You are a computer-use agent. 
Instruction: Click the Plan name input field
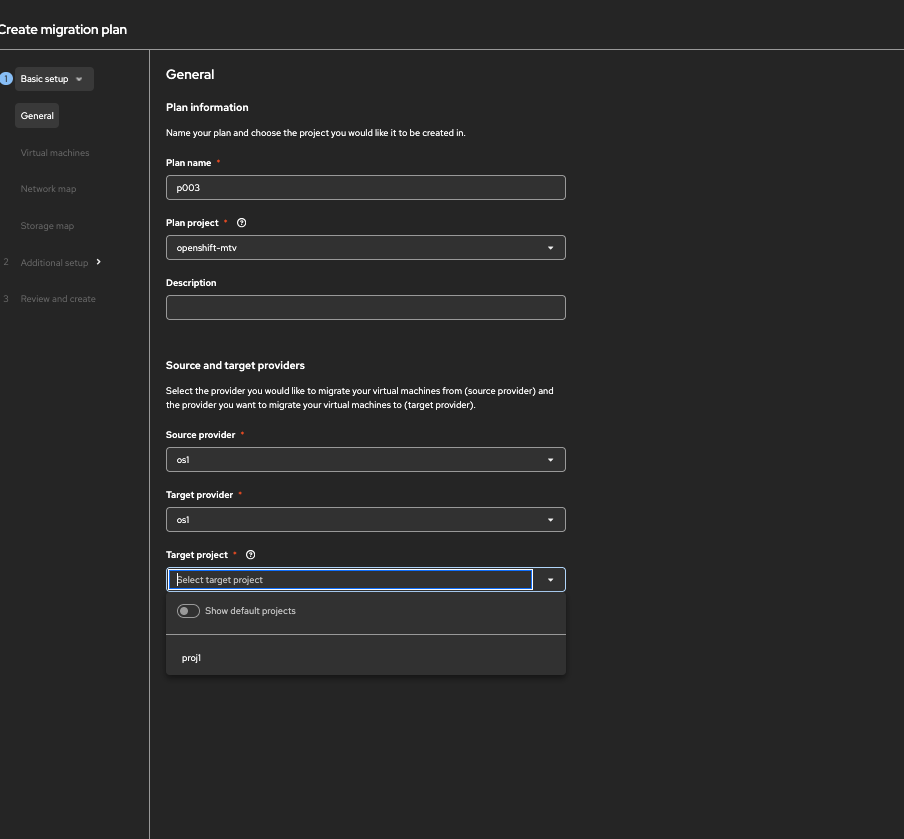point(365,188)
